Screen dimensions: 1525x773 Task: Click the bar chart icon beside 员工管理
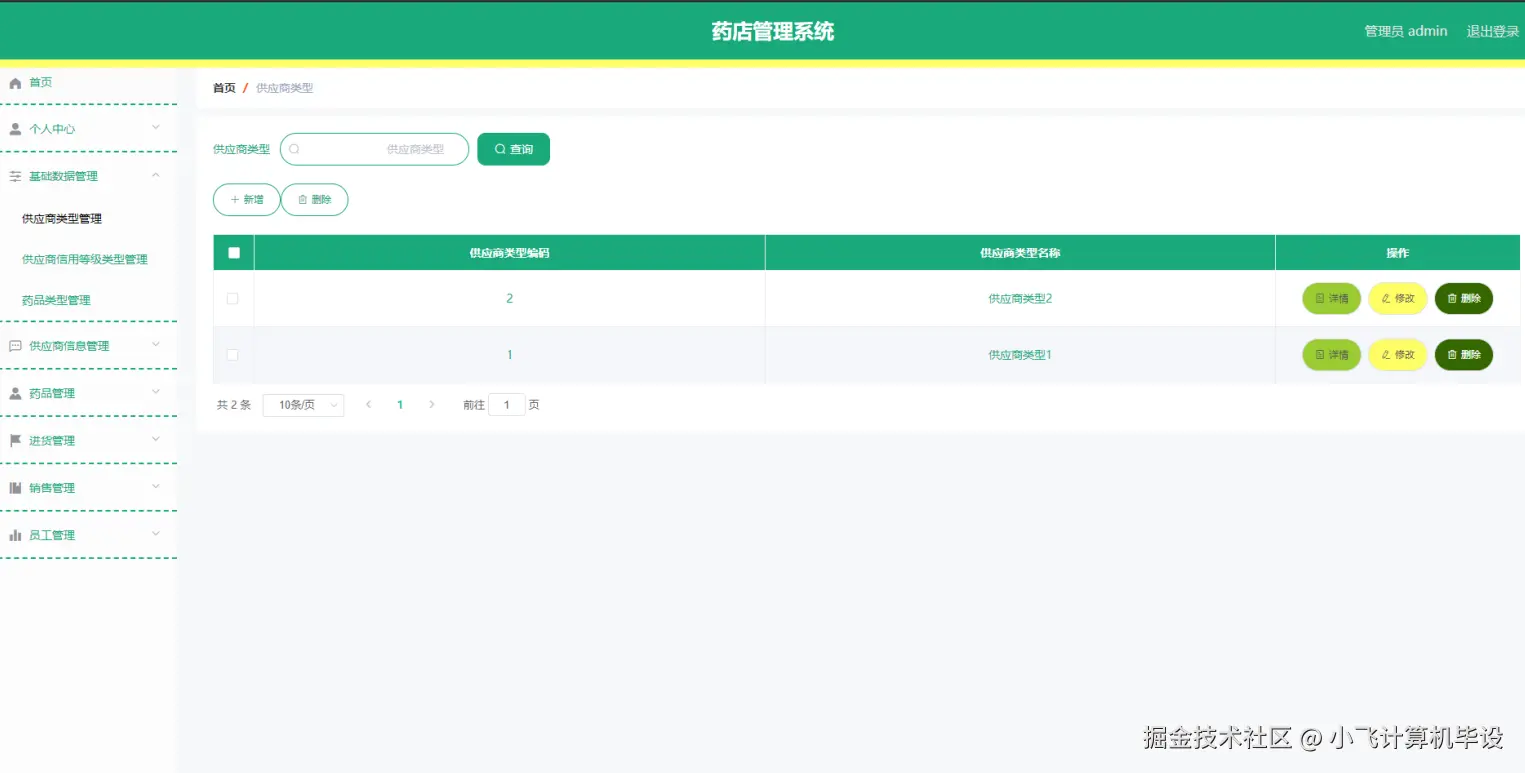tap(15, 535)
